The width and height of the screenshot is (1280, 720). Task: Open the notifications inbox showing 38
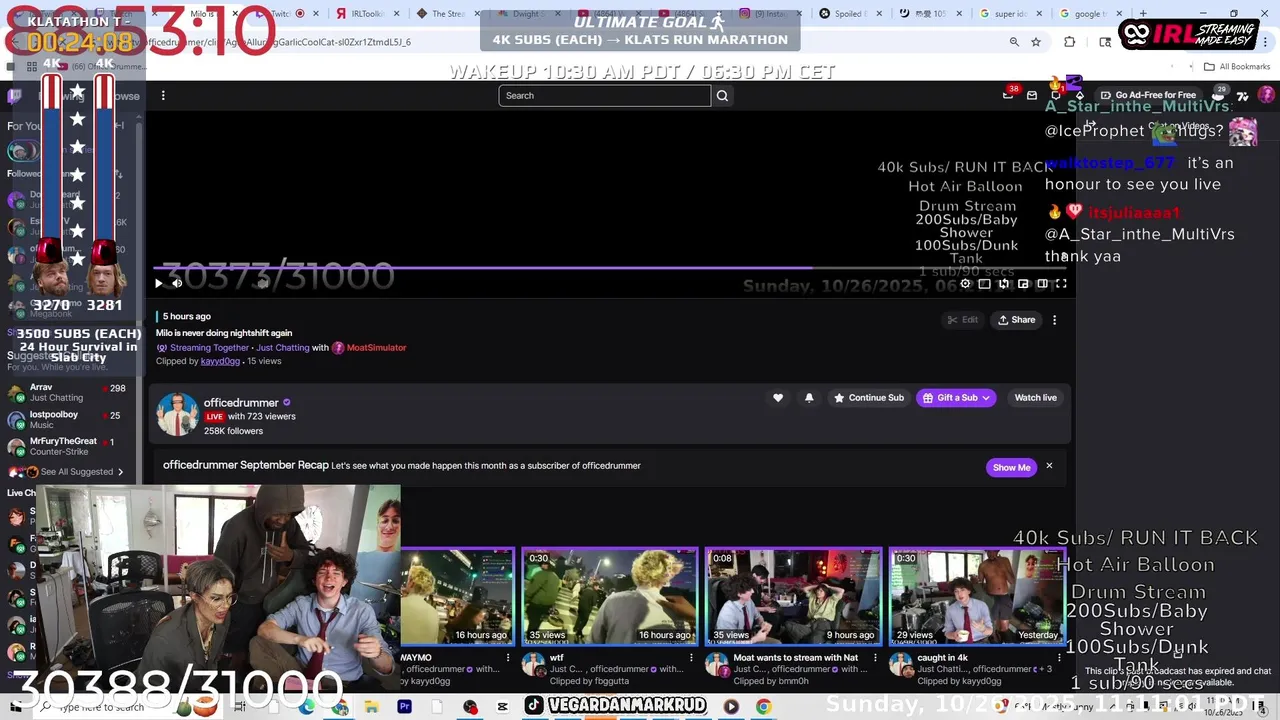pos(1008,94)
